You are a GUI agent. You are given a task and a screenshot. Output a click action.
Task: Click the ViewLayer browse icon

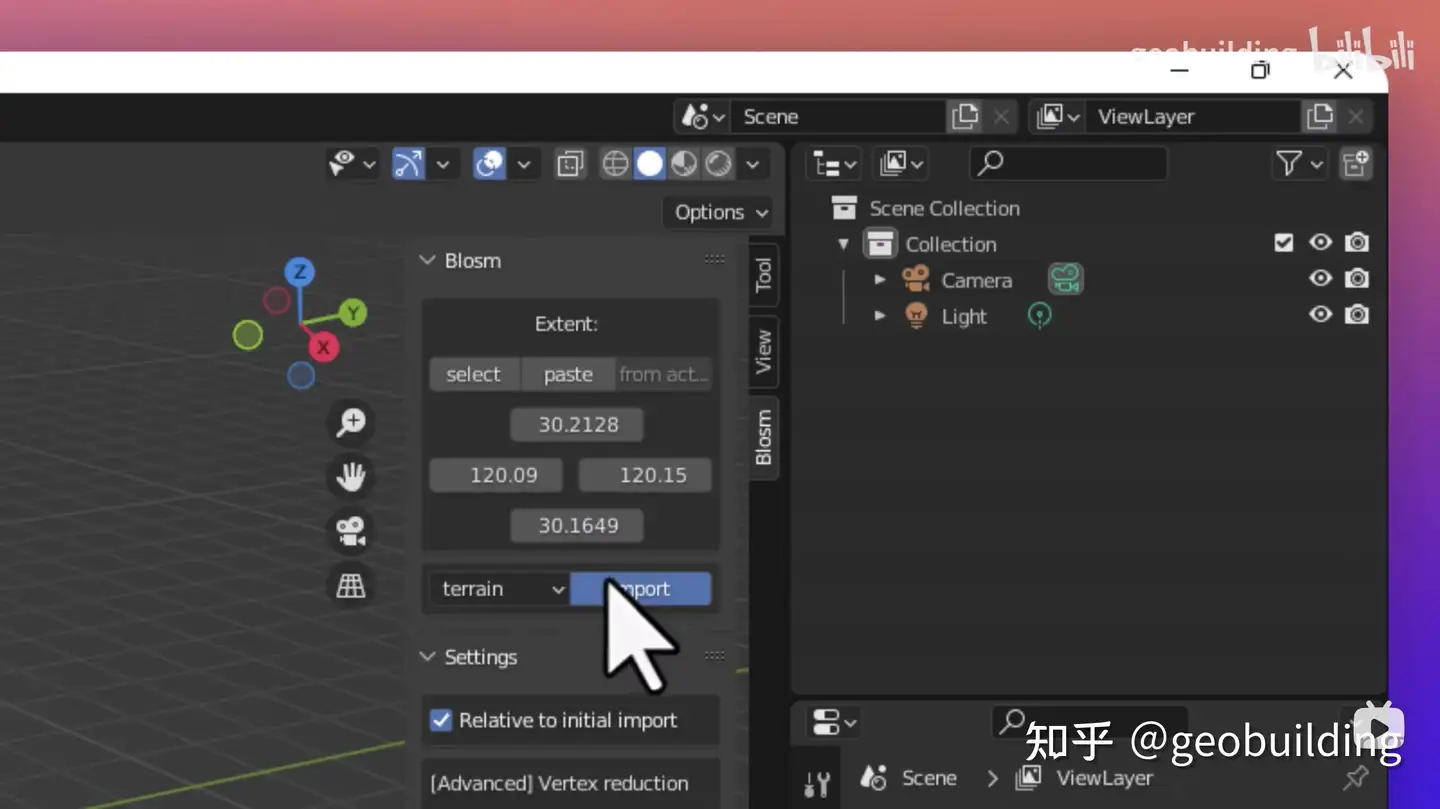tap(1058, 116)
